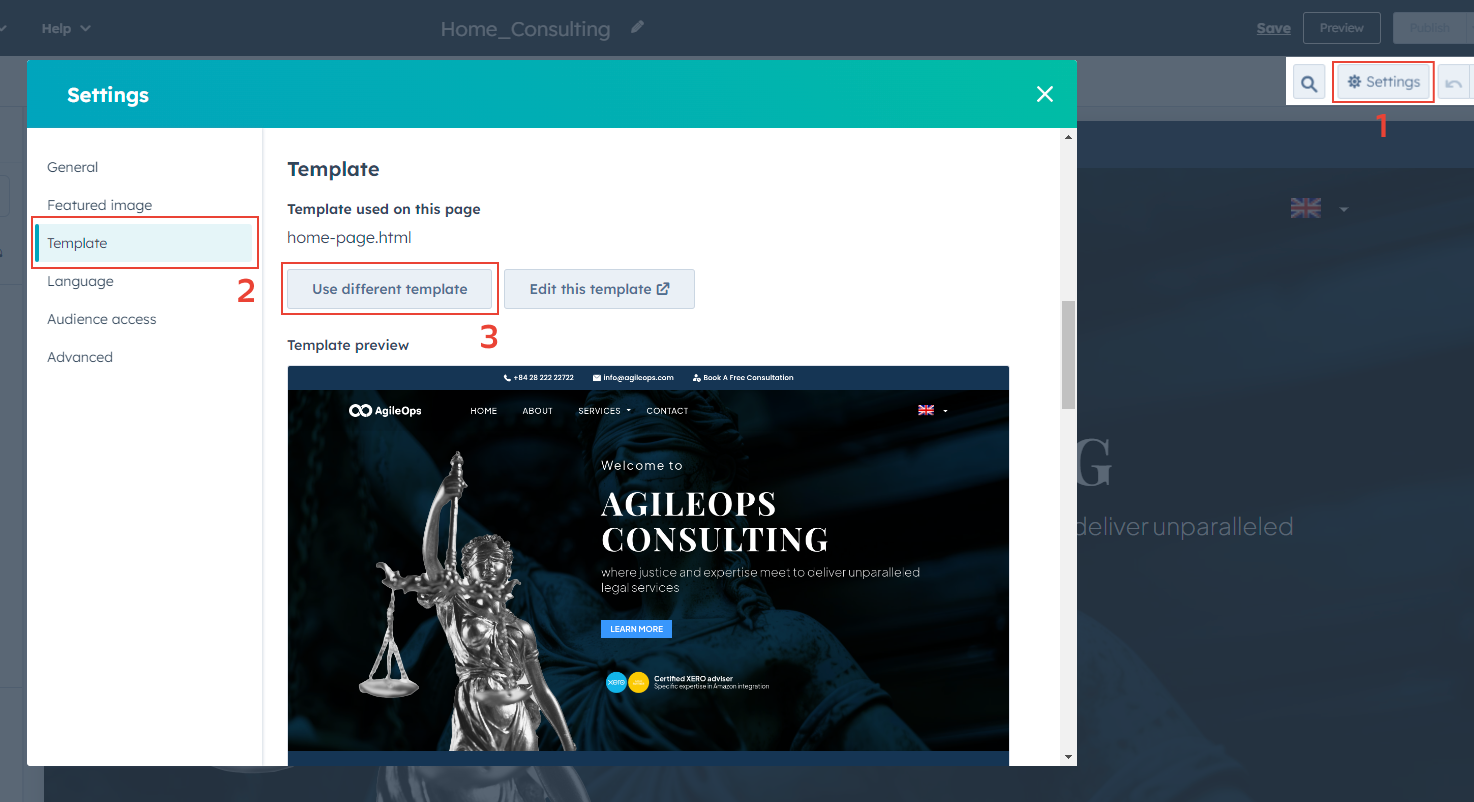This screenshot has width=1474, height=802.
Task: Switch to the Language tab
Action: [x=80, y=281]
